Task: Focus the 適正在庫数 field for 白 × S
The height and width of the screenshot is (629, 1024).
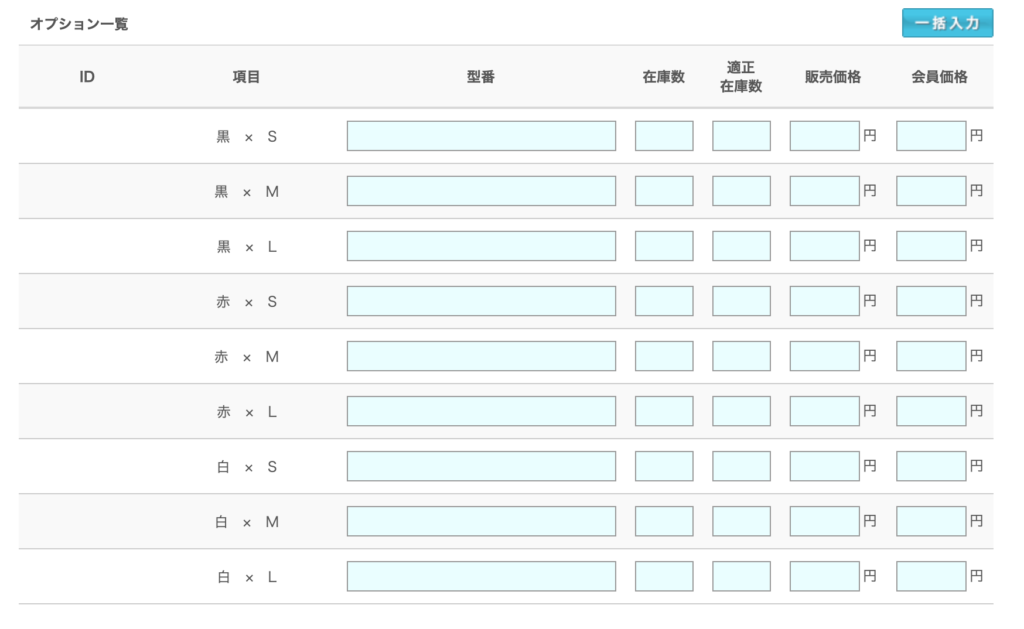Action: (x=741, y=466)
